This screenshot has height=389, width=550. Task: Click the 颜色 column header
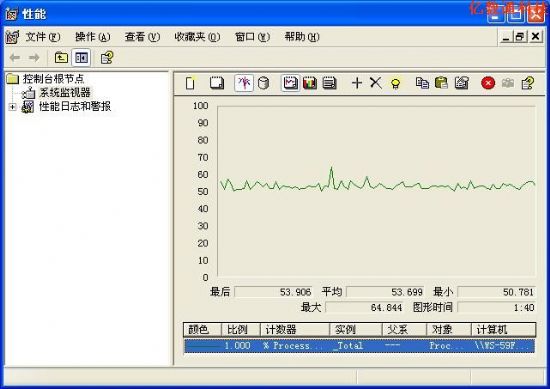click(202, 329)
